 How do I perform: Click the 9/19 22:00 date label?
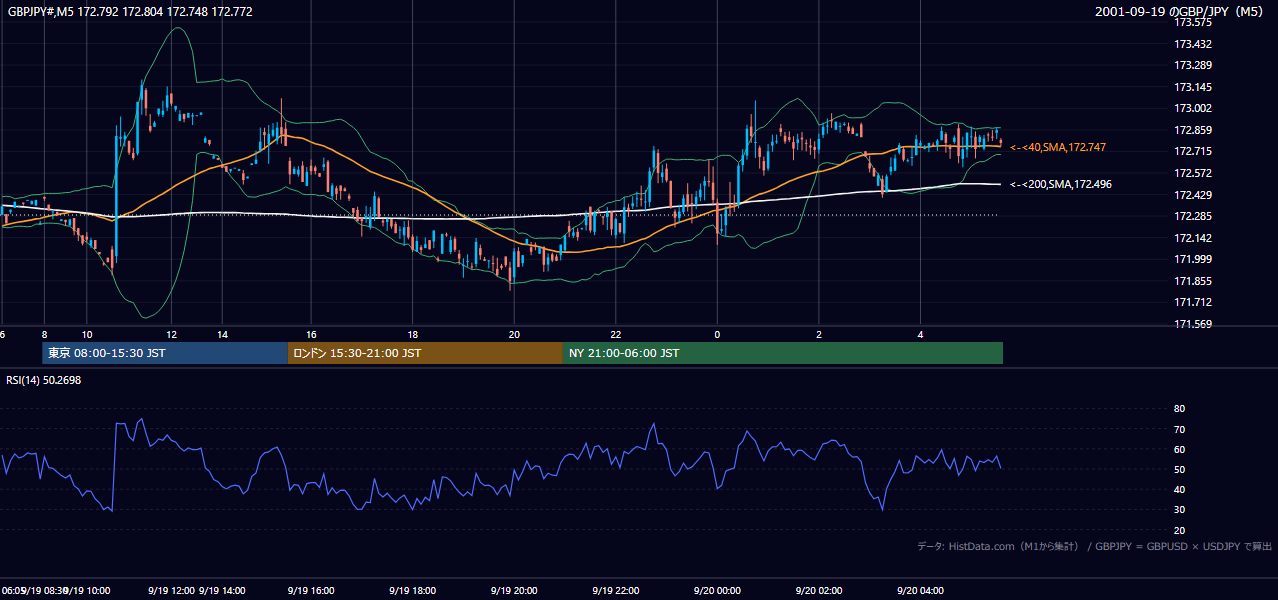616,590
